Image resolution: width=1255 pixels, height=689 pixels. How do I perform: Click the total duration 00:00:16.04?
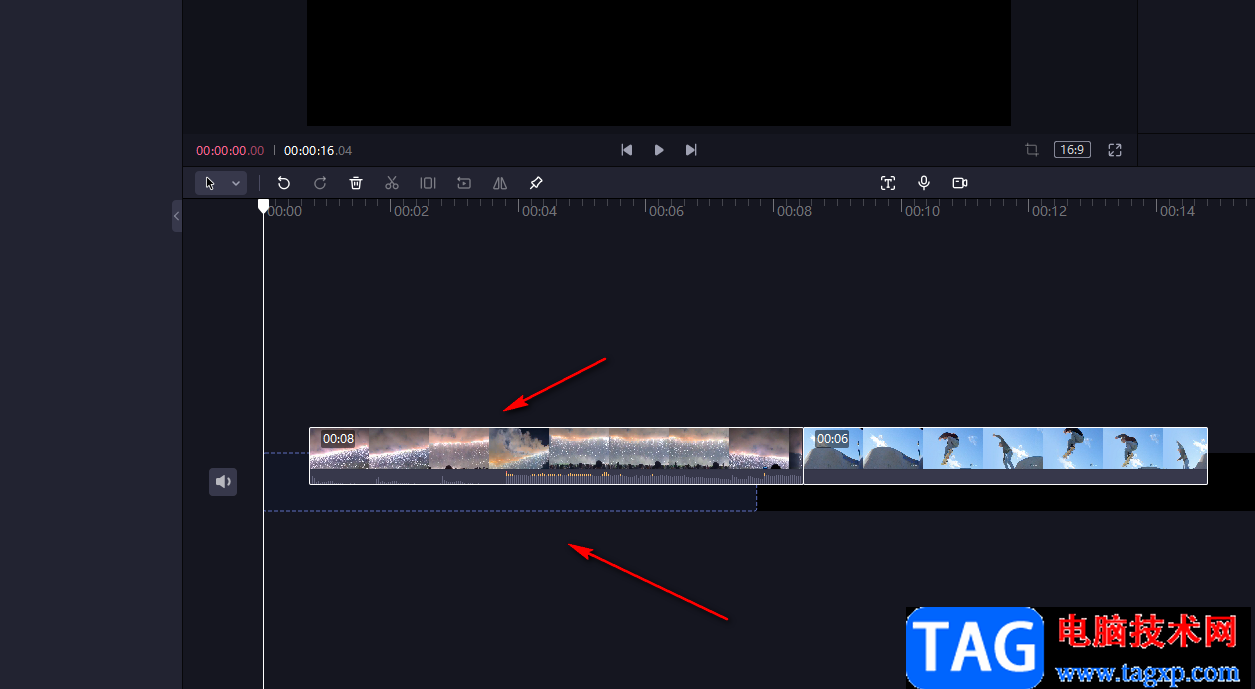pyautogui.click(x=318, y=151)
